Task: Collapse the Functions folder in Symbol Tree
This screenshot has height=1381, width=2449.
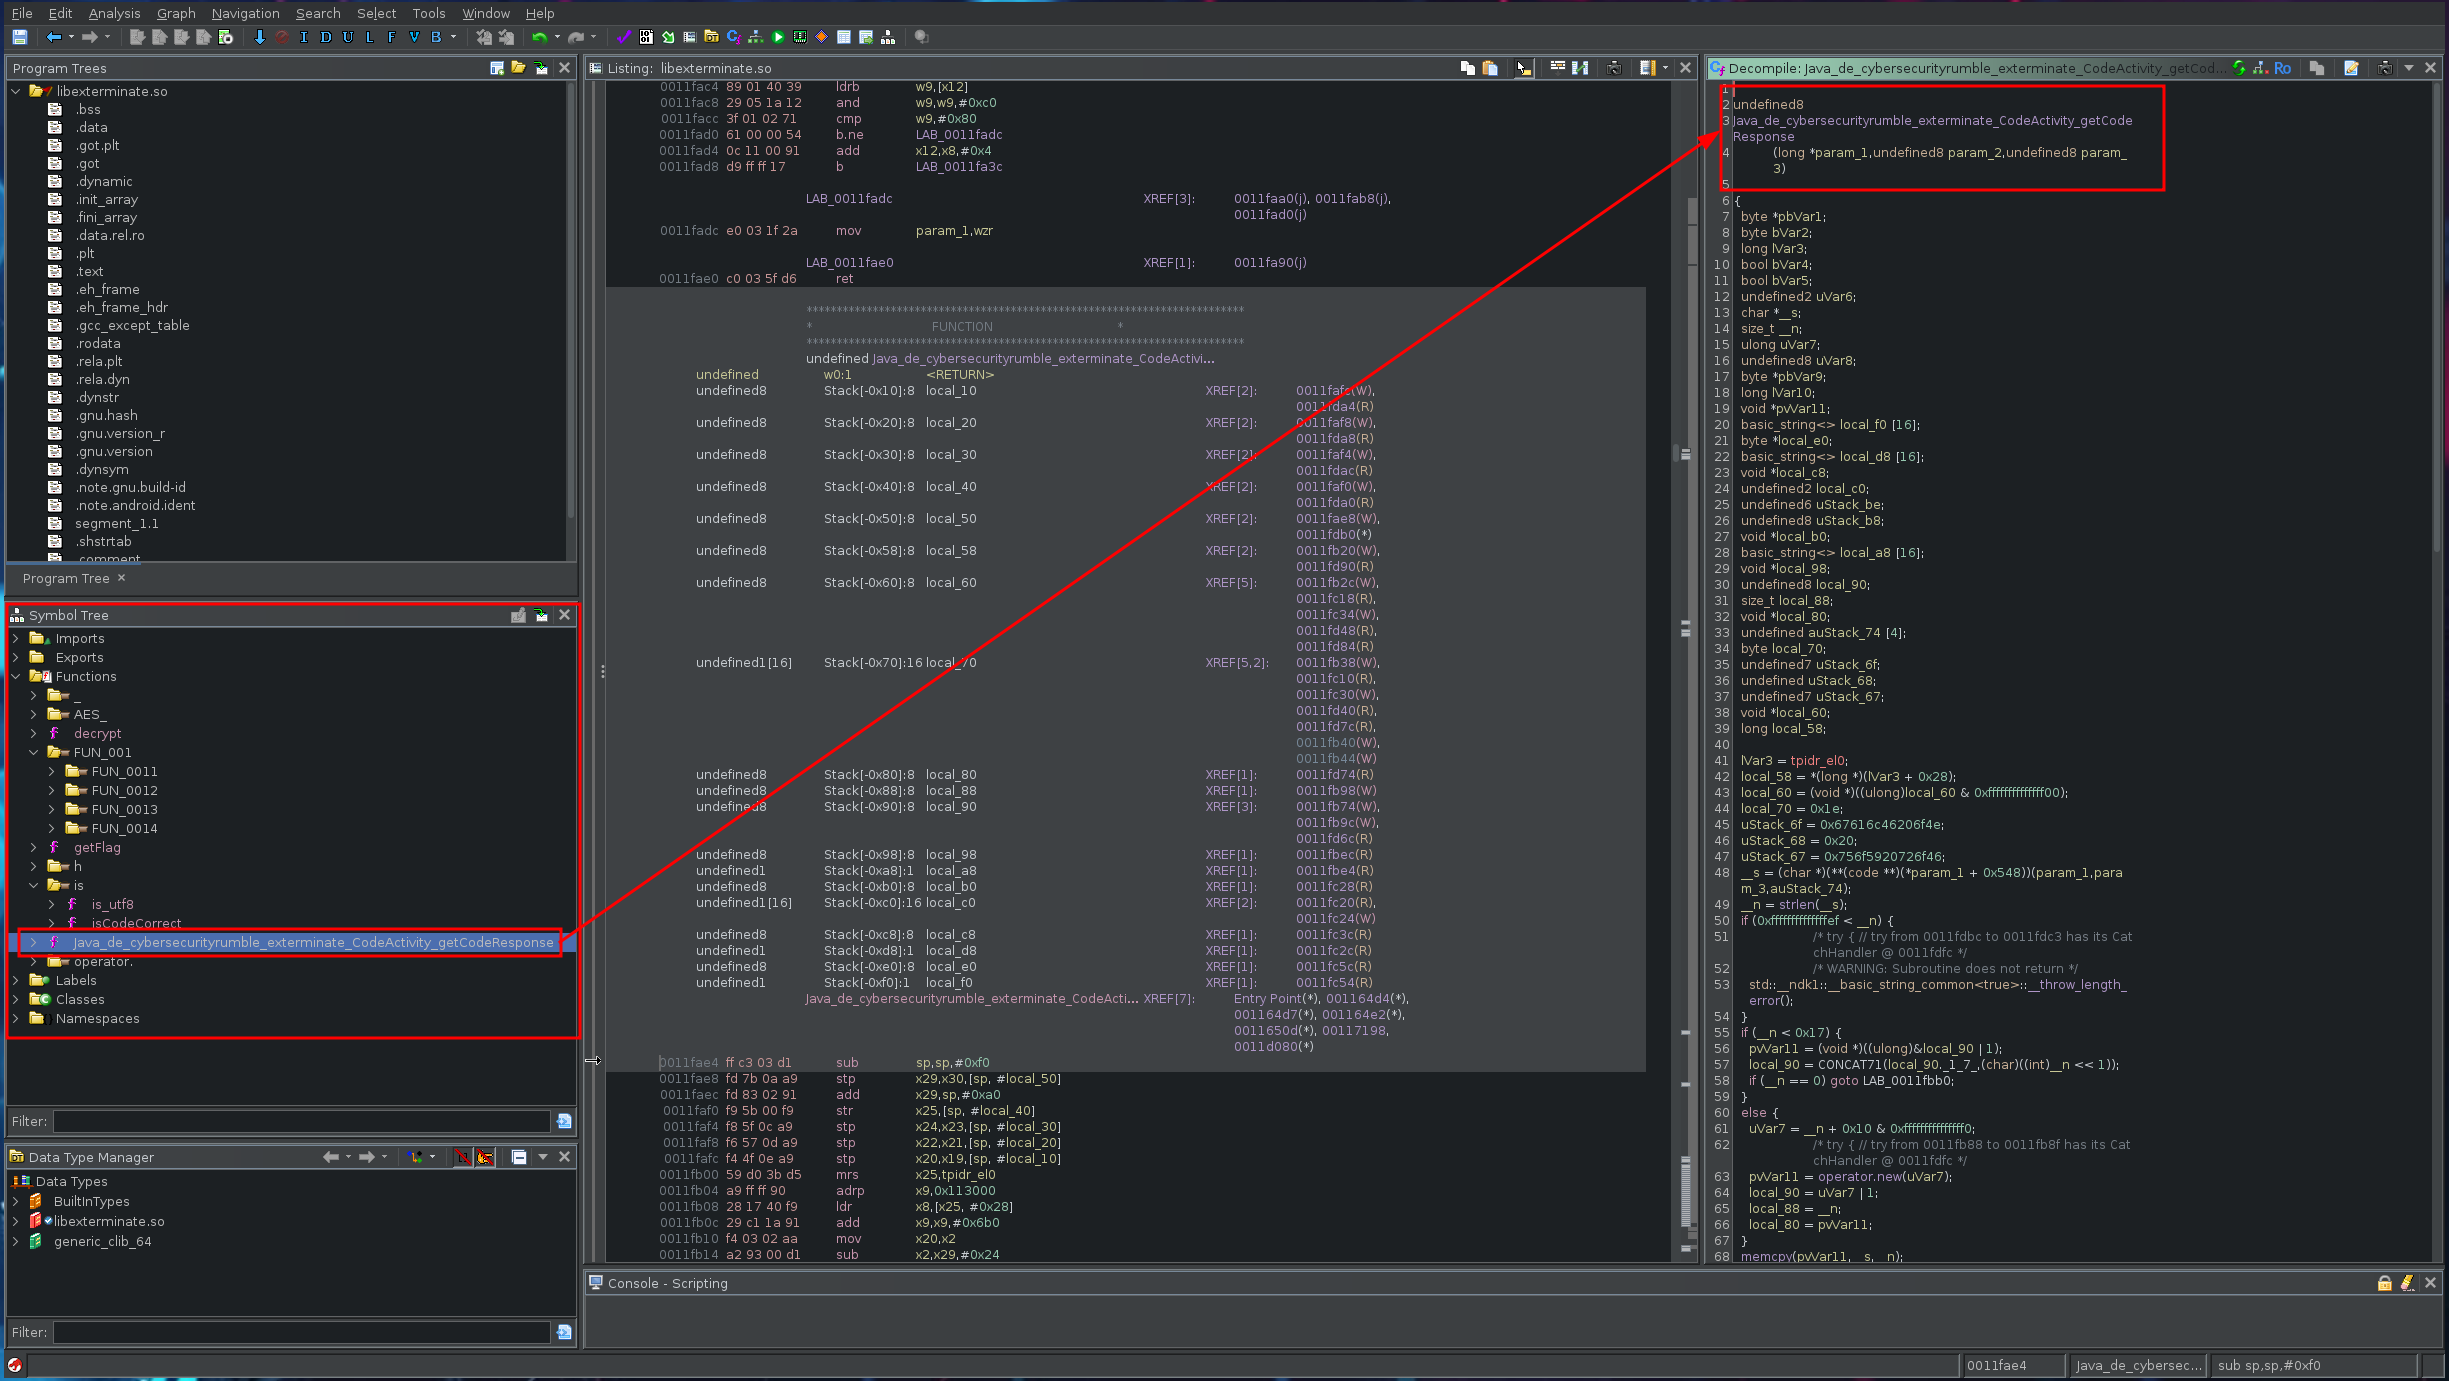Action: [x=16, y=676]
